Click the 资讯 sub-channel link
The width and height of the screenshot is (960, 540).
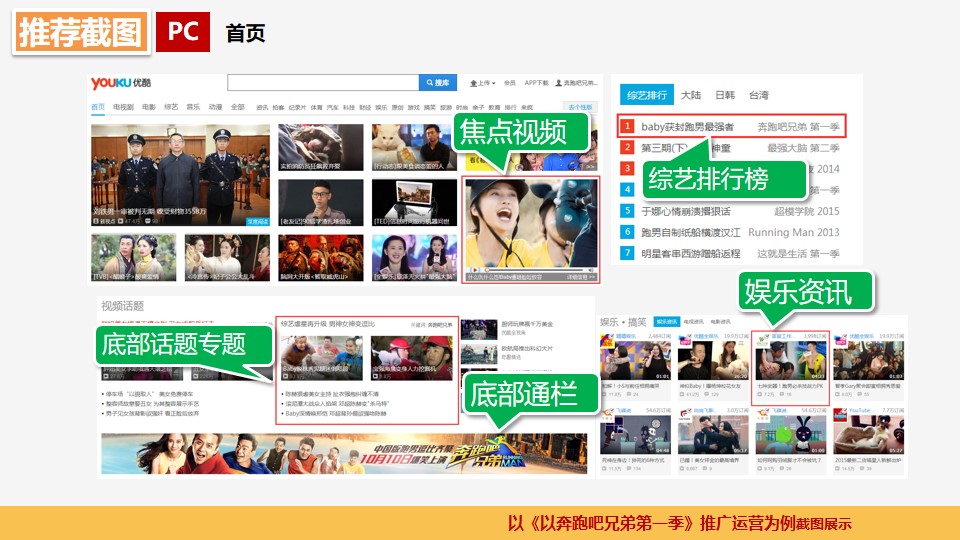pyautogui.click(x=262, y=108)
